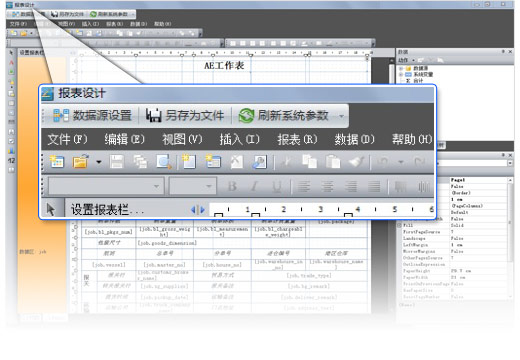The width and height of the screenshot is (520, 360).
Task: Click the Preview magnifier icon in the callout toolbar
Action: pos(164,162)
